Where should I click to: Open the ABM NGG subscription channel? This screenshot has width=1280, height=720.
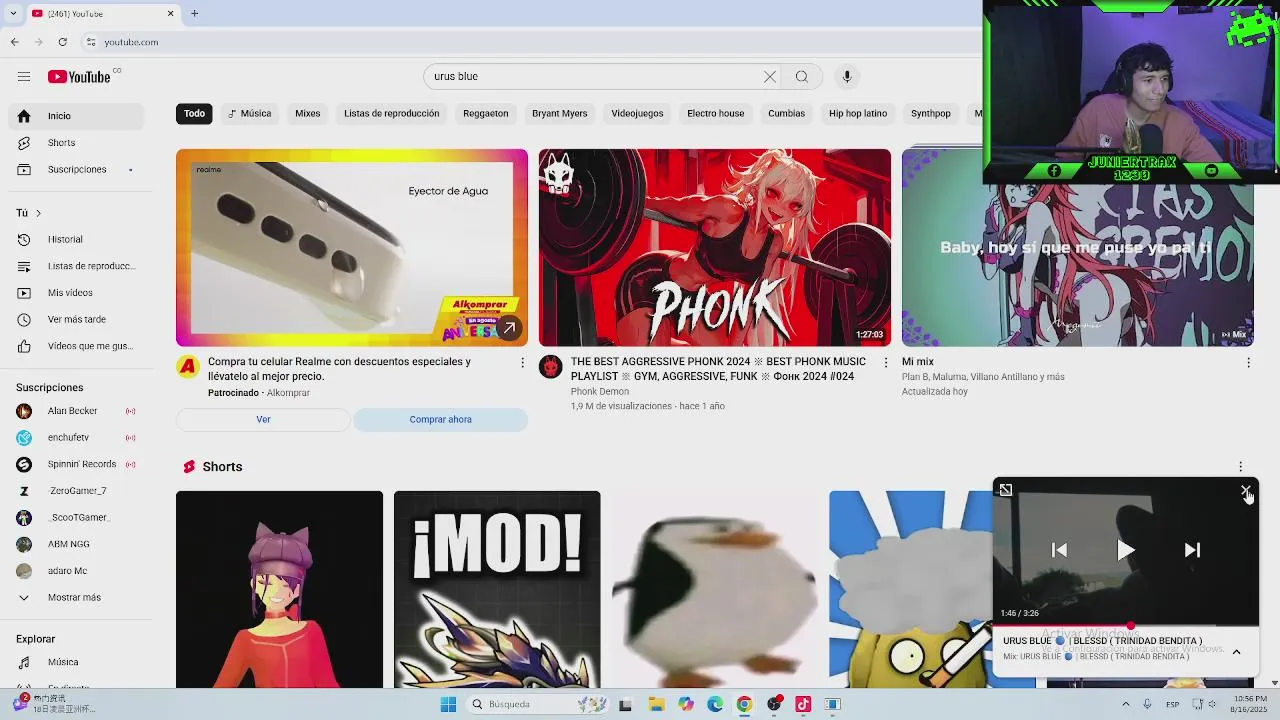(75, 544)
